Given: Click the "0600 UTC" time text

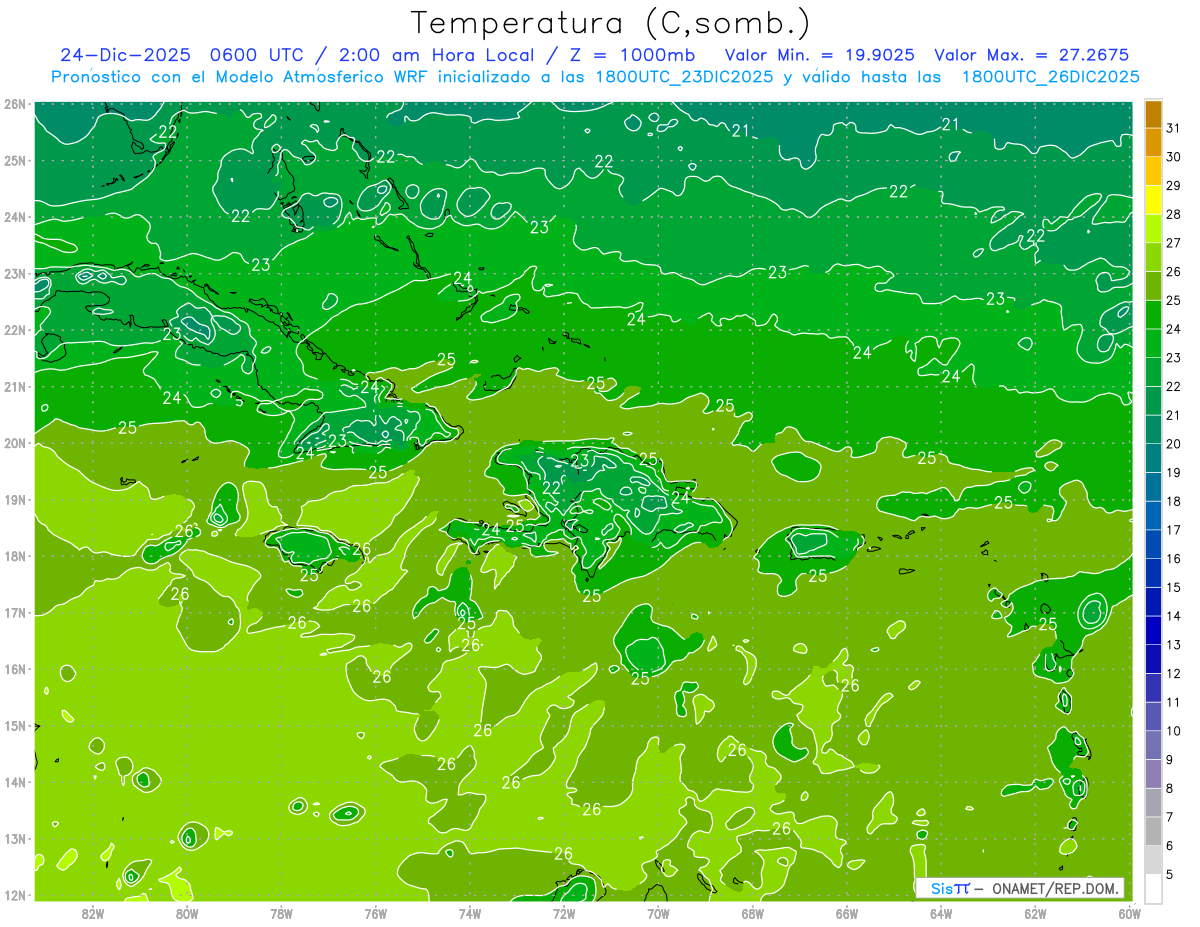Looking at the screenshot, I should 258,54.
